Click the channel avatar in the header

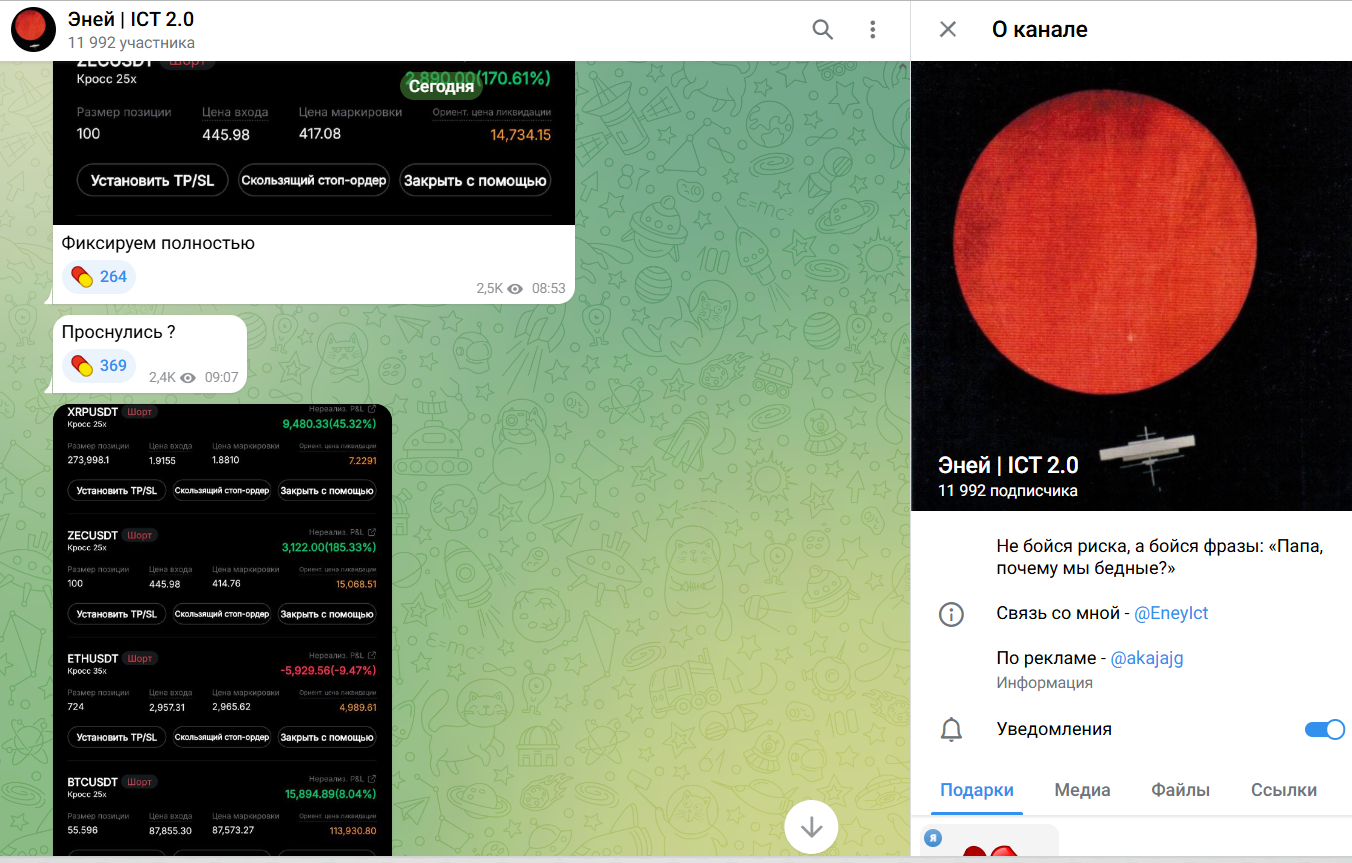33,30
